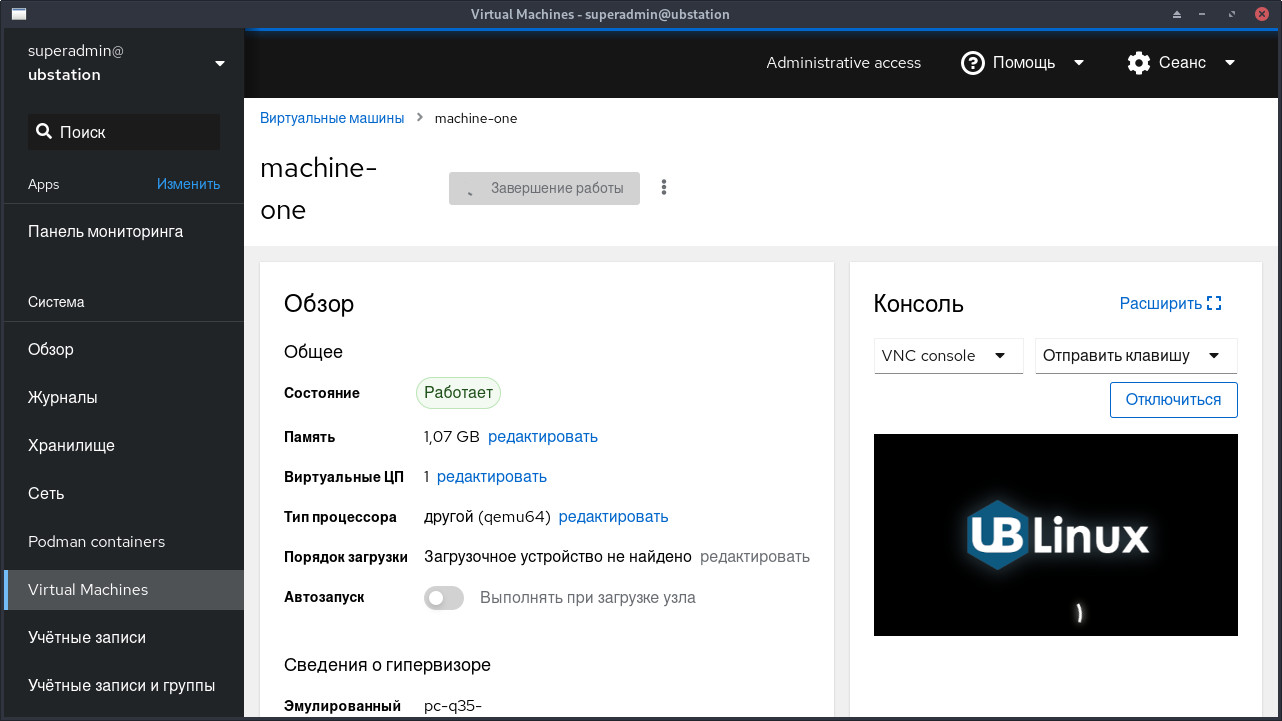Open the Отправить клавишу dropdown
The width and height of the screenshot is (1282, 721).
(1136, 356)
